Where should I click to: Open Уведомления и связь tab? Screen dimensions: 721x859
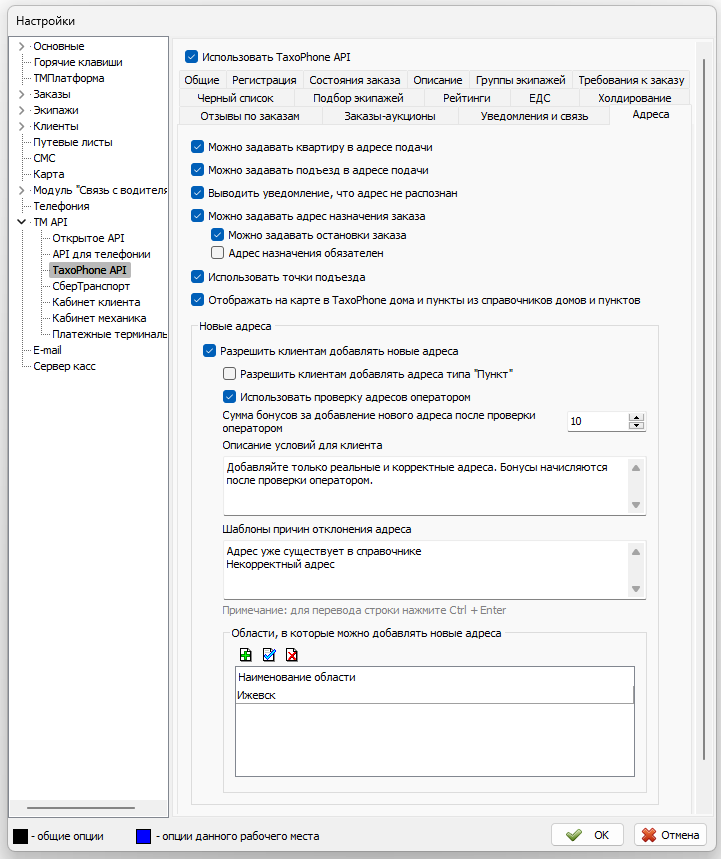[534, 116]
